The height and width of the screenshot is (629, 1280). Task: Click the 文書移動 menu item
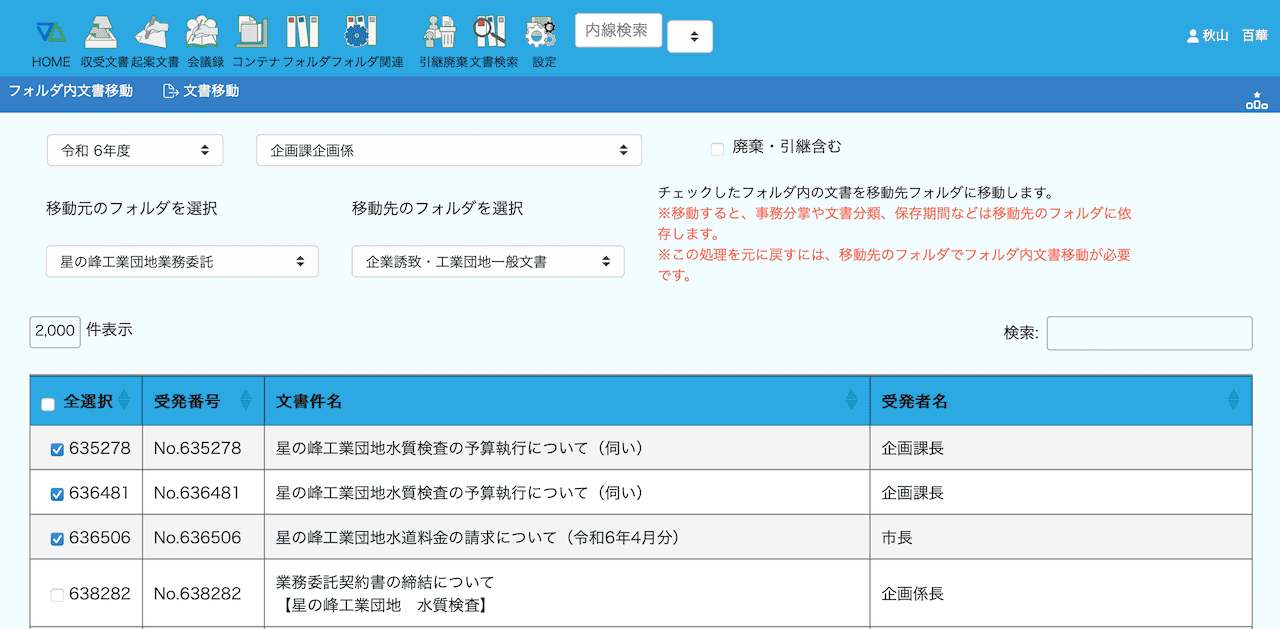click(202, 91)
